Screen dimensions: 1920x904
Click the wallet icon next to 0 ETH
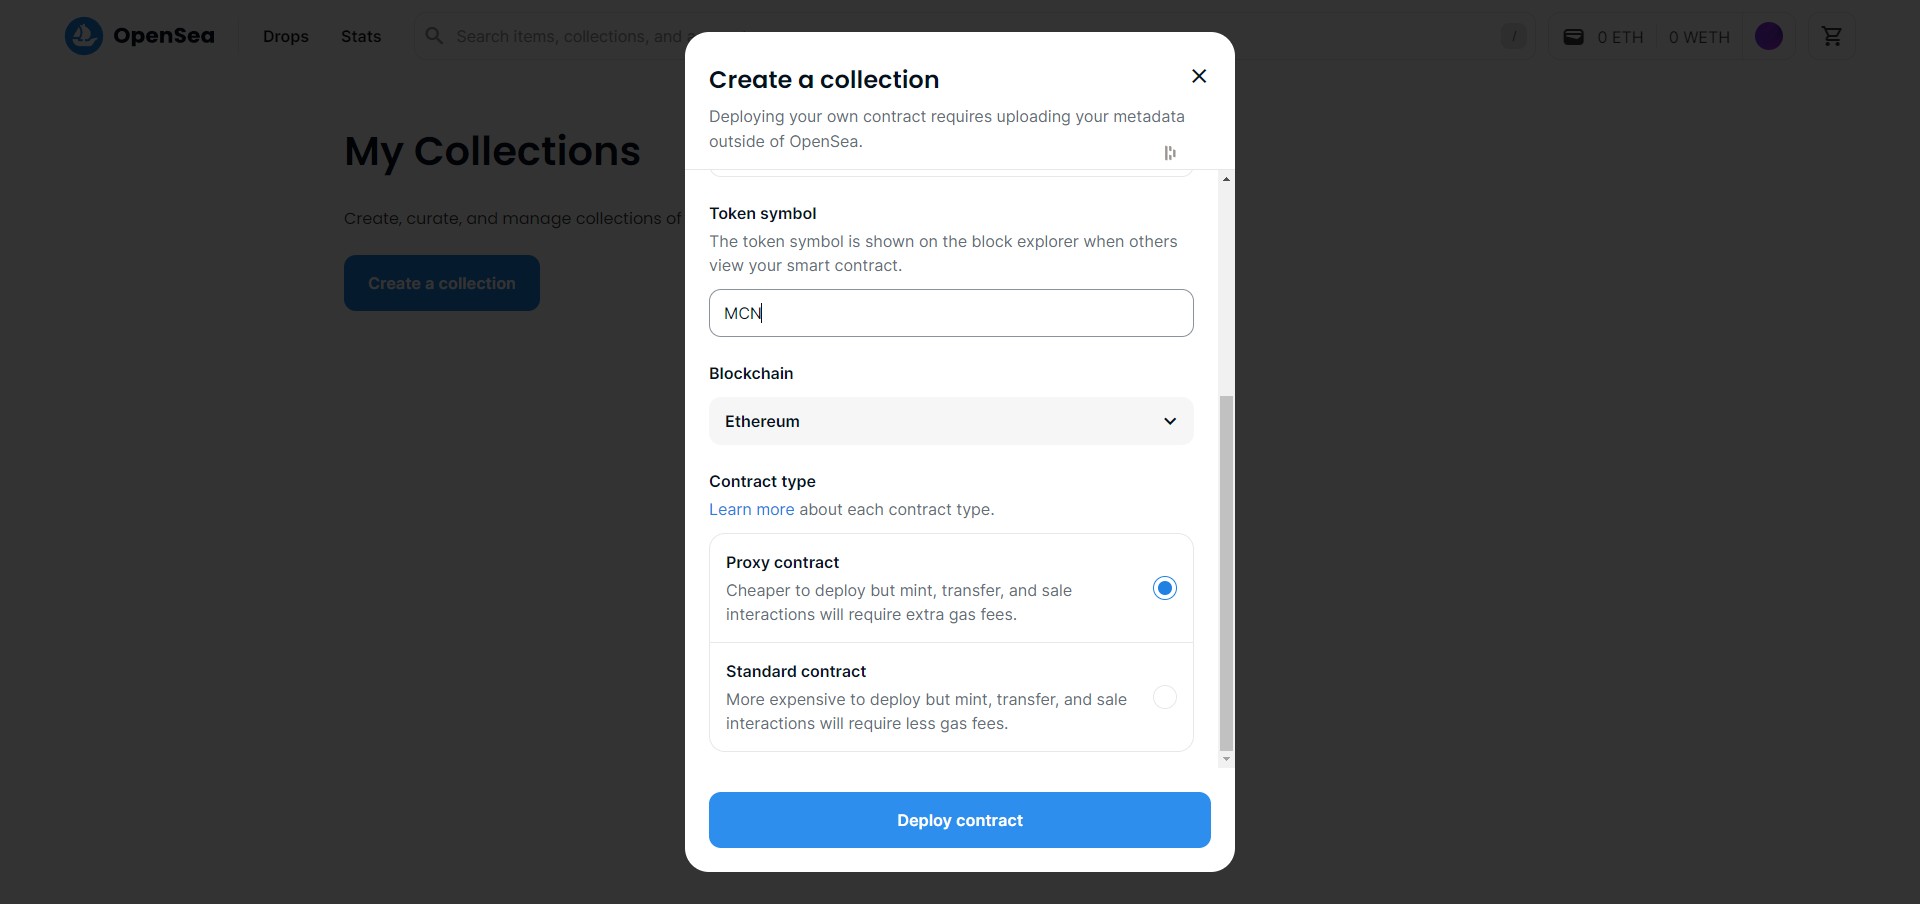(1573, 37)
